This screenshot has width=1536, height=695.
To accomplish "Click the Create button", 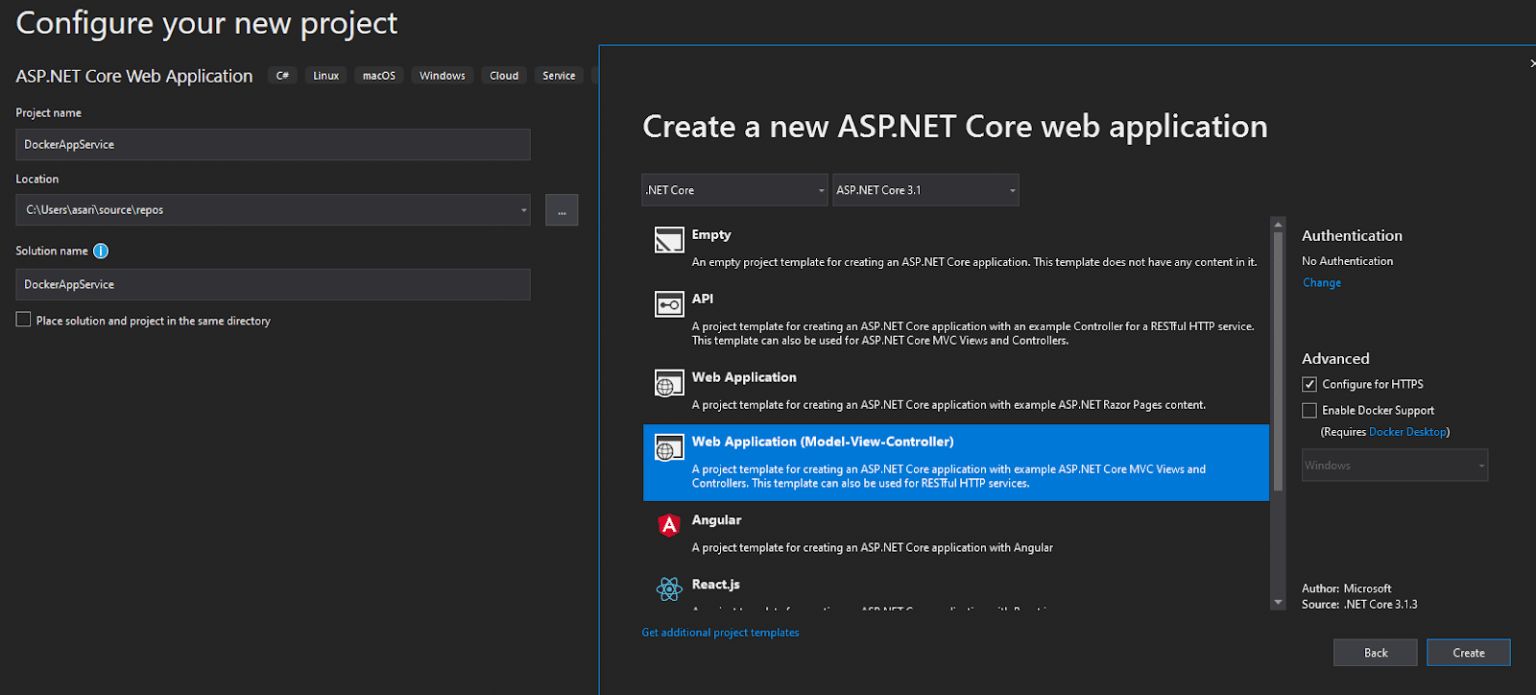I will pyautogui.click(x=1468, y=652).
